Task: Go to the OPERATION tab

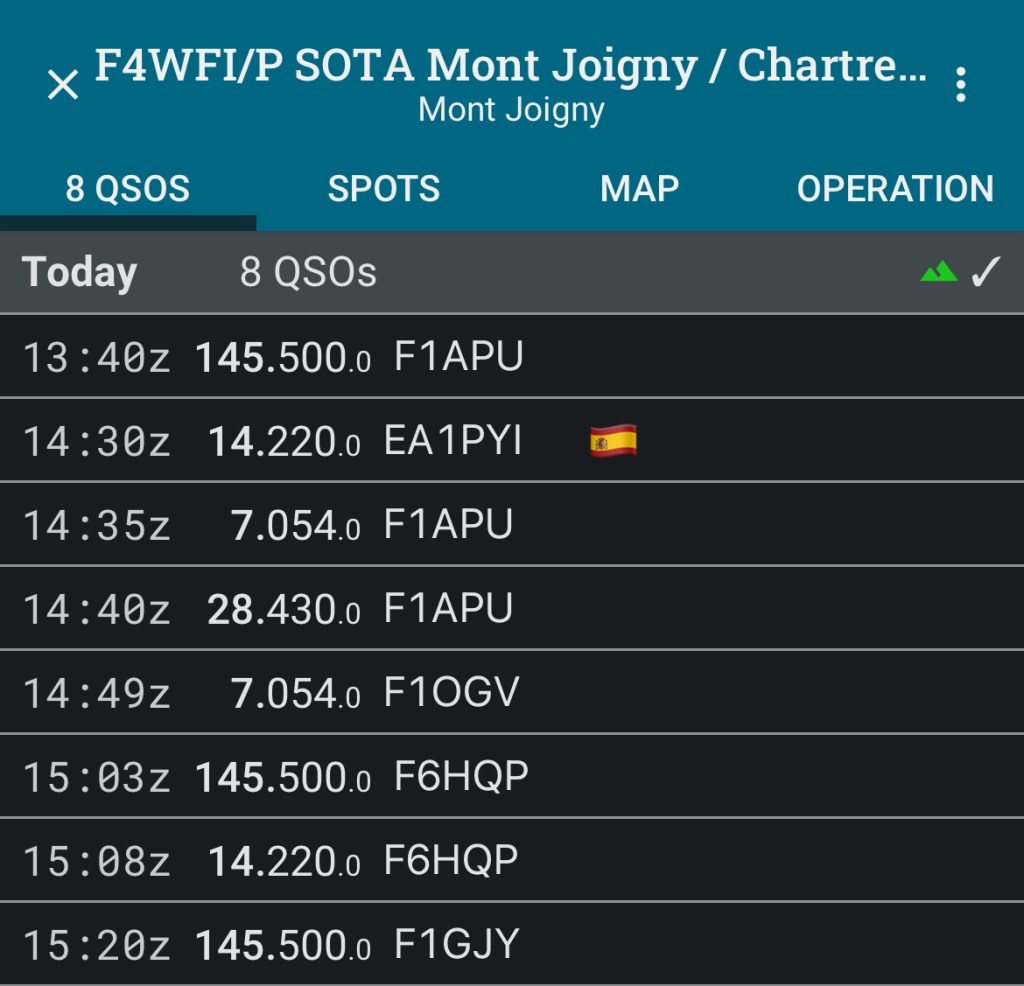Action: pos(895,189)
